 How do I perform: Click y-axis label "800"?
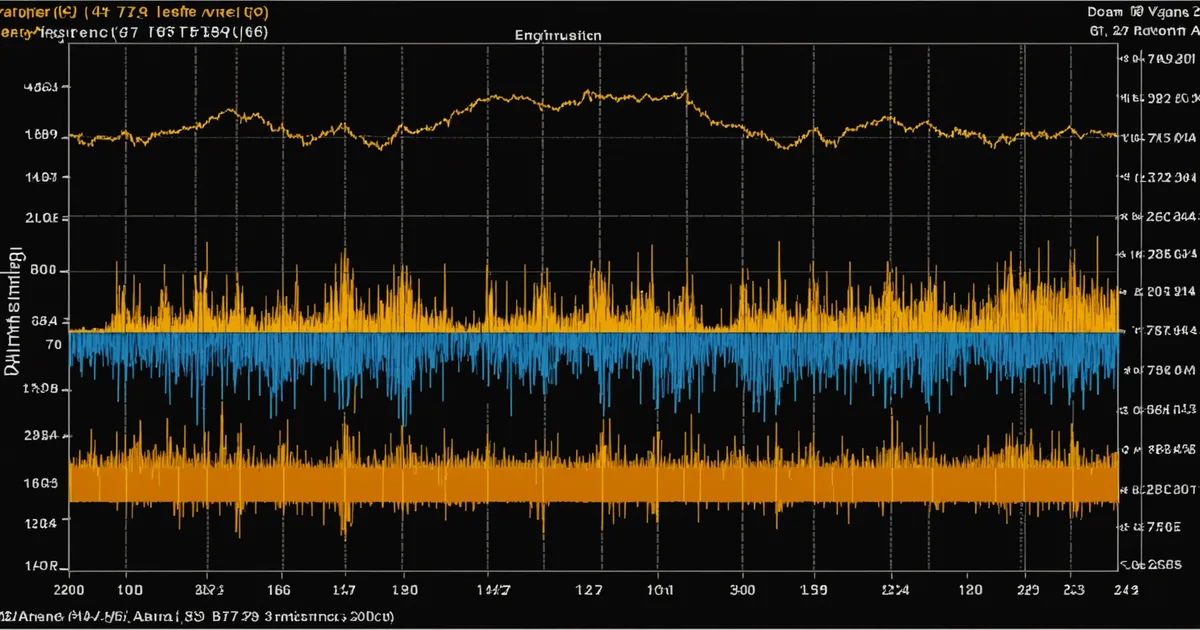[x=44, y=271]
